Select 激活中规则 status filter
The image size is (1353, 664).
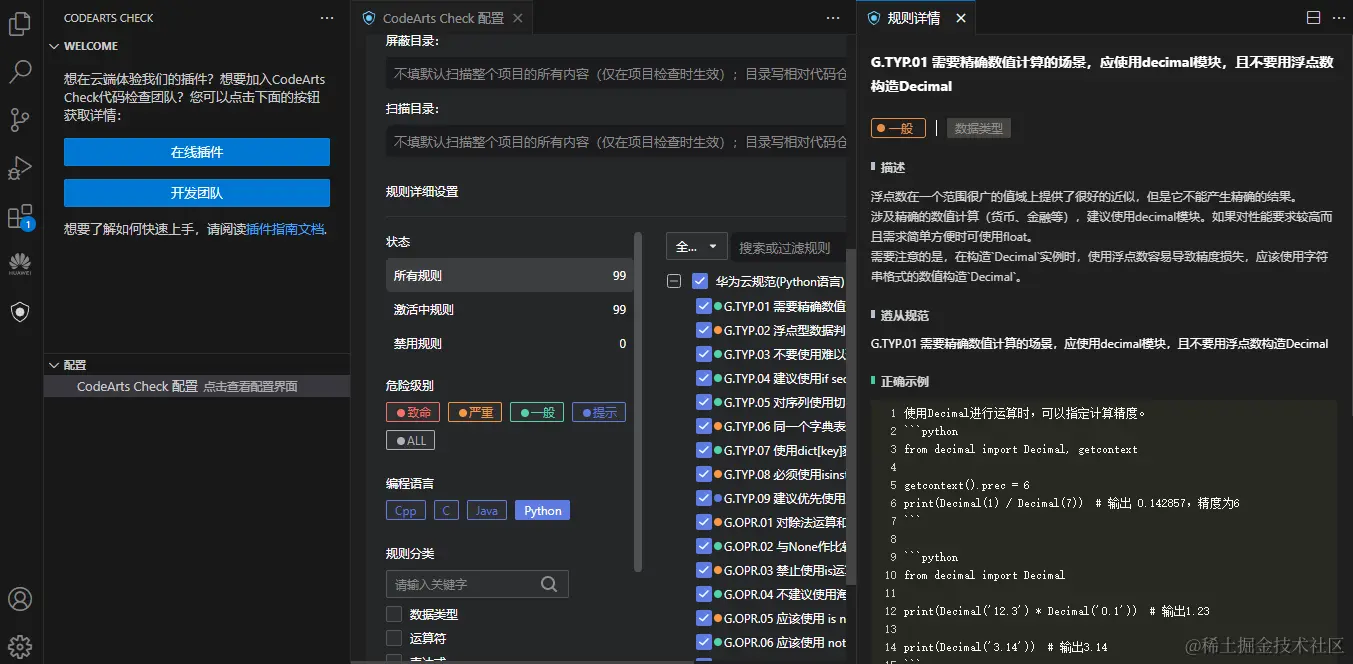510,309
